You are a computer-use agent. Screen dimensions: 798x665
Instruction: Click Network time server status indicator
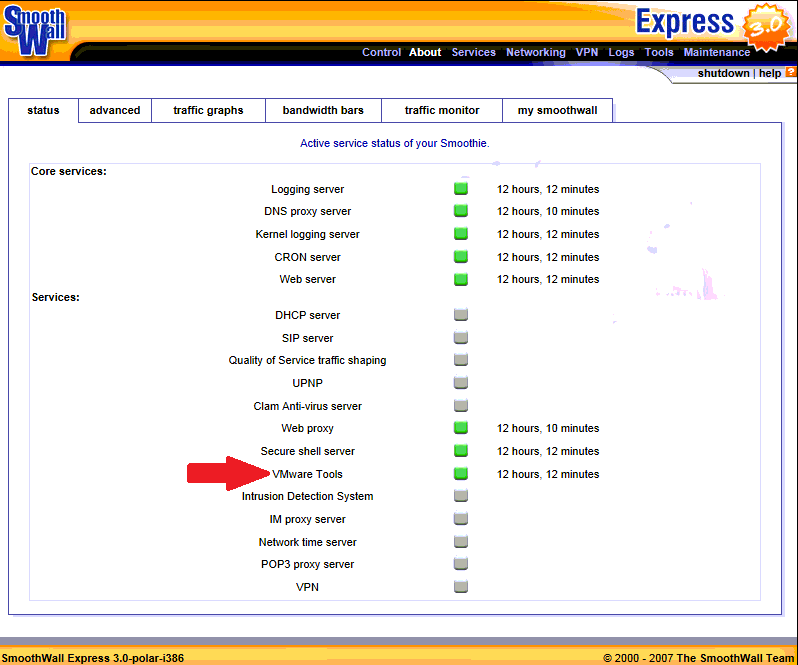(x=461, y=541)
